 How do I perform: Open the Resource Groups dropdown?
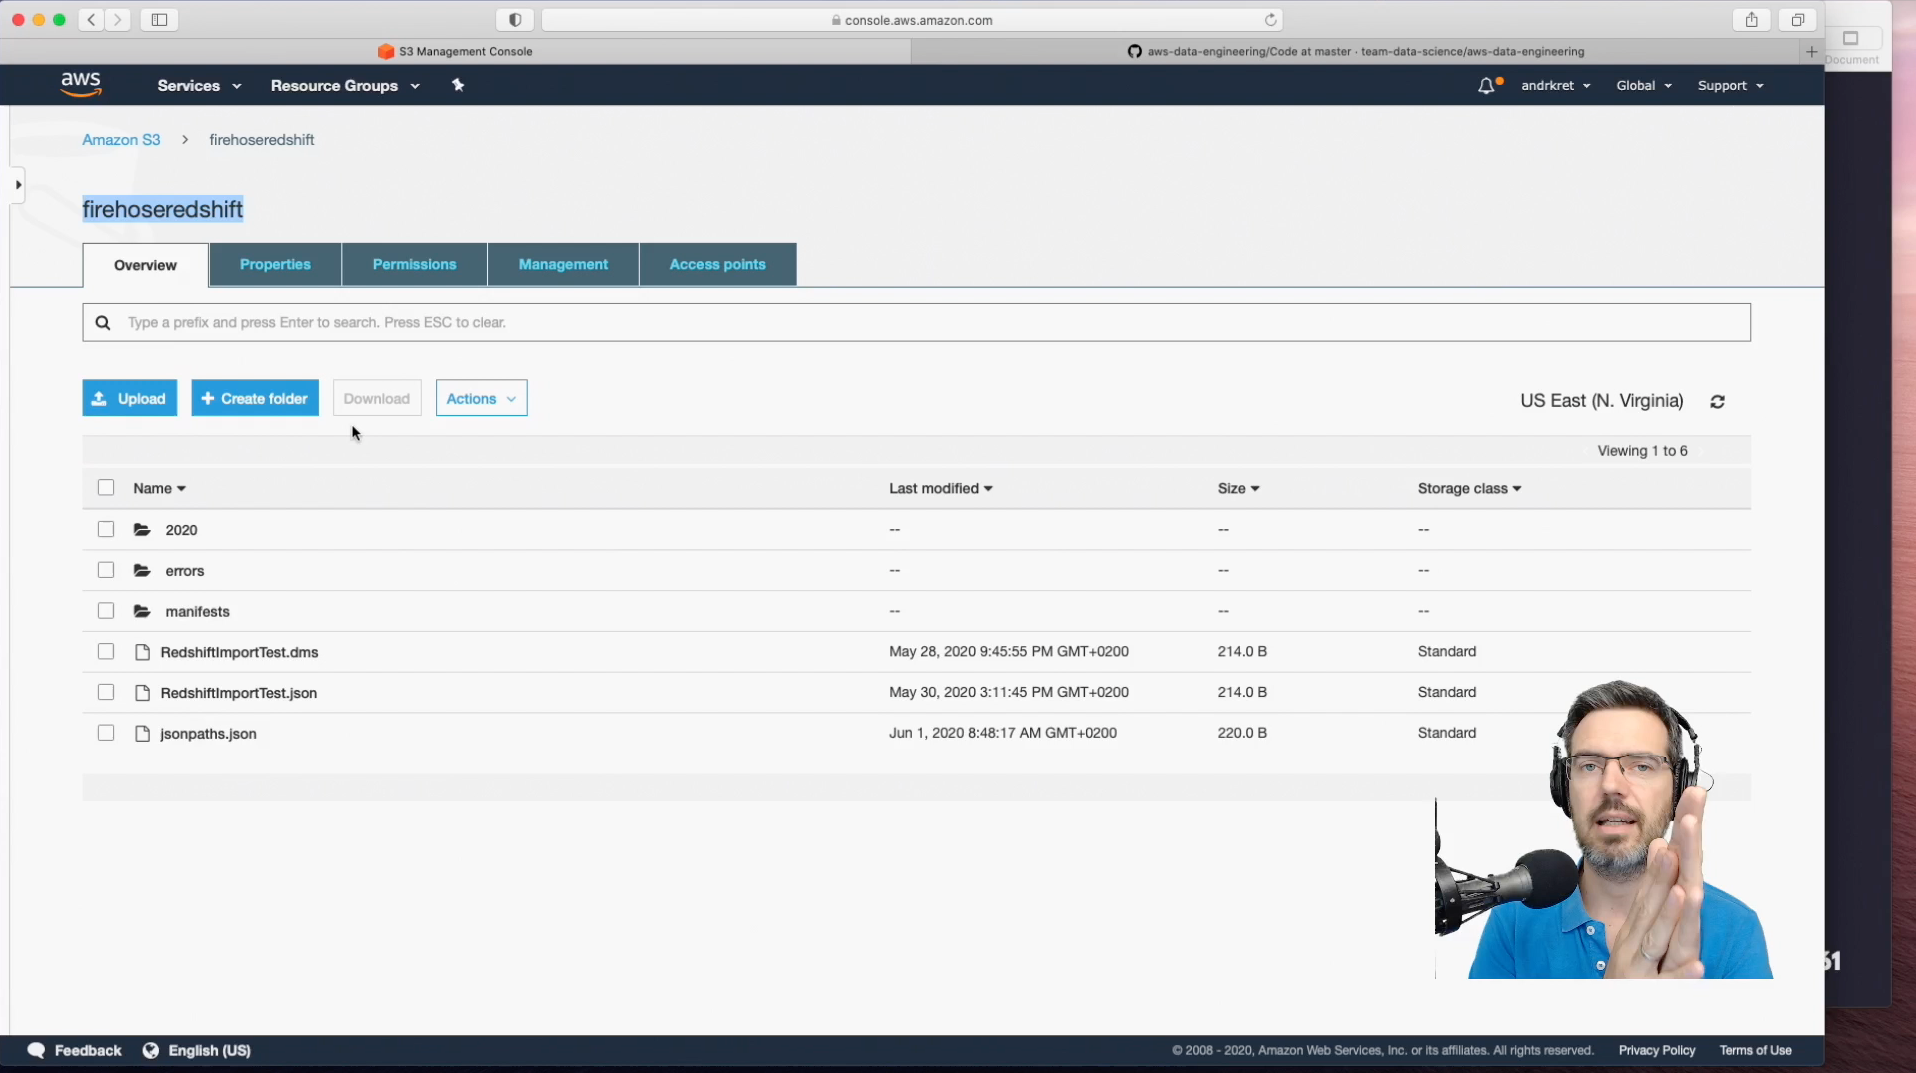point(345,86)
